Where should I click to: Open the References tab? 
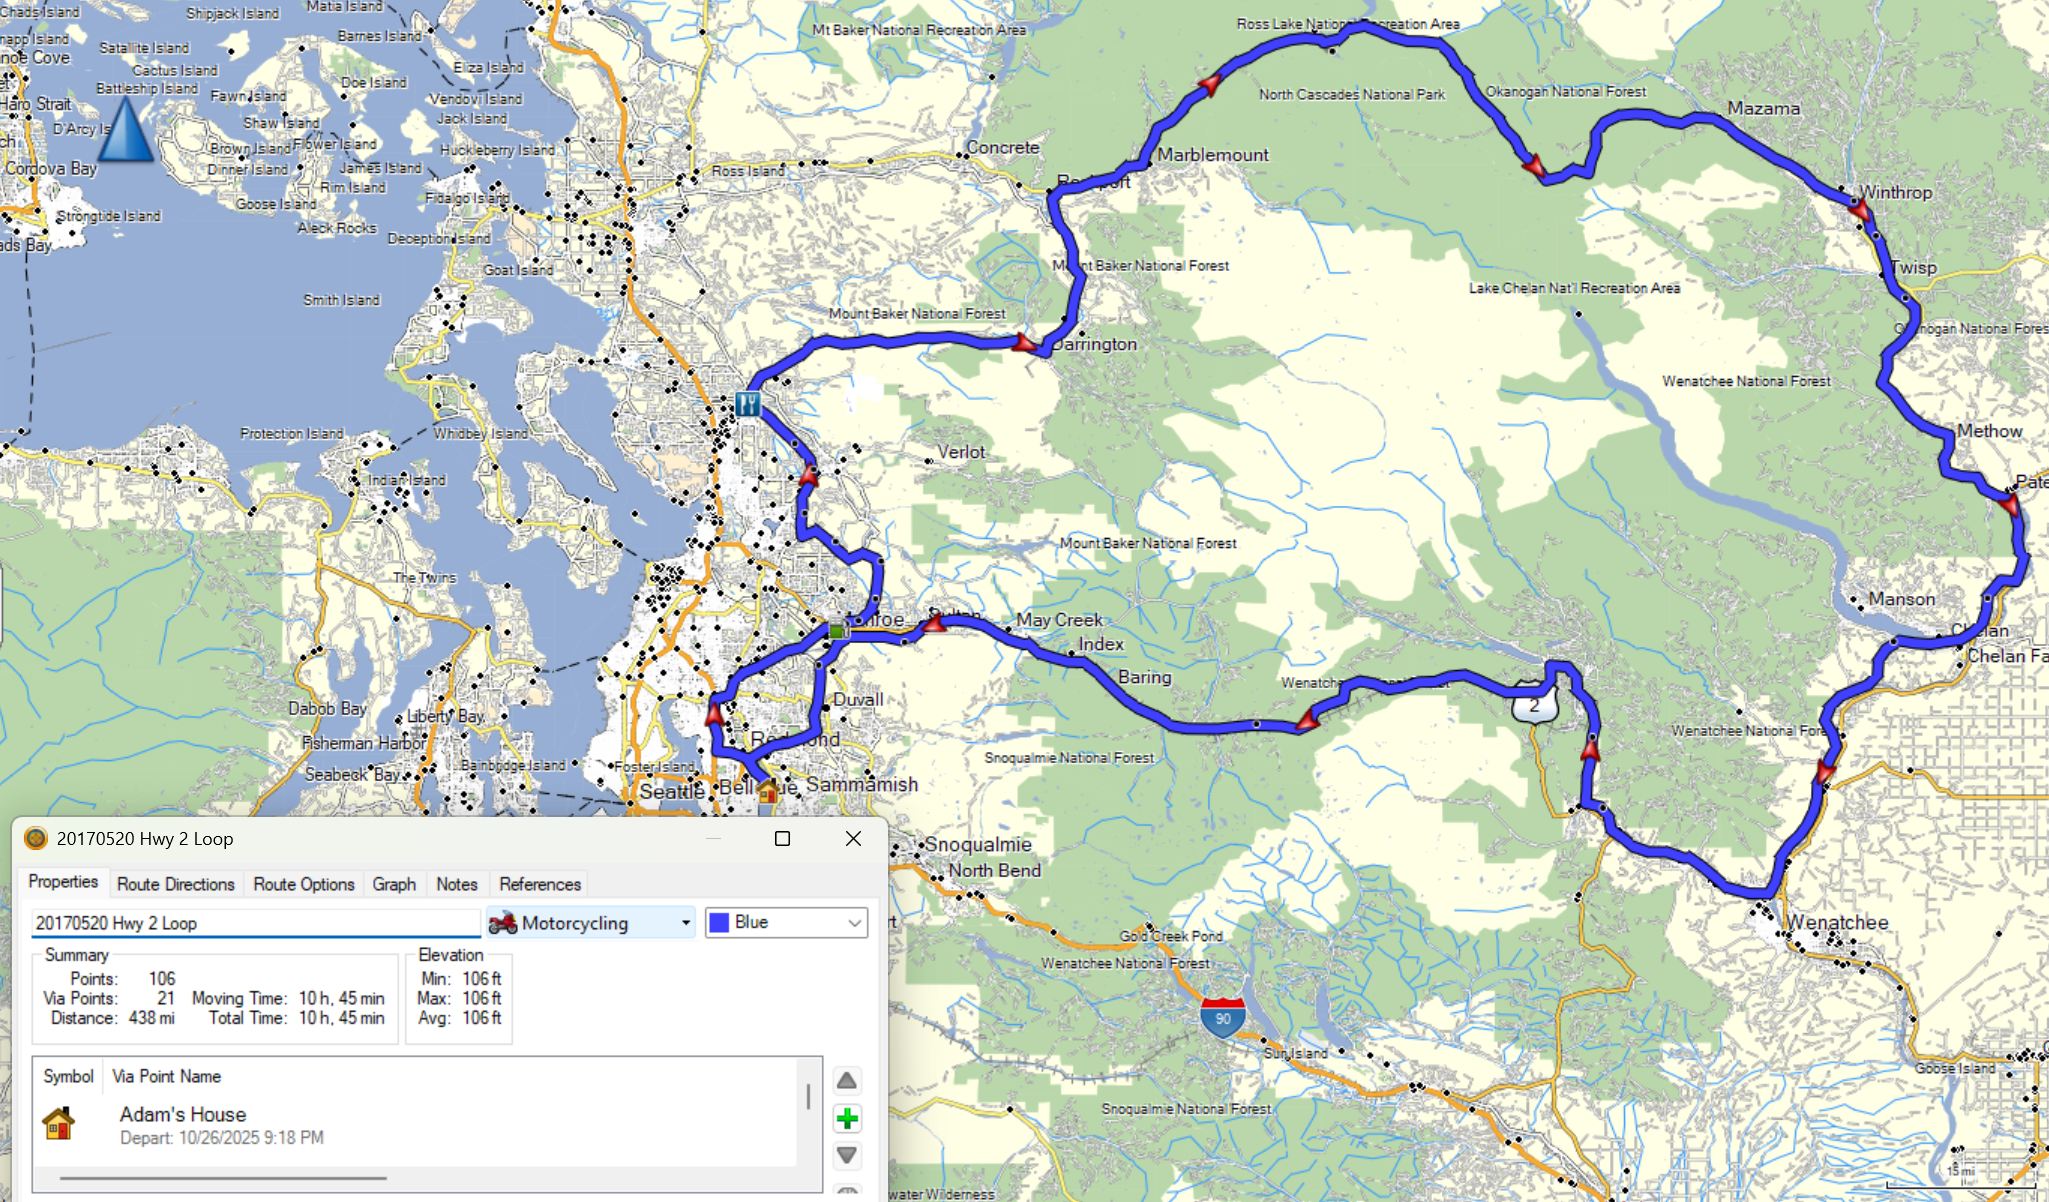point(540,884)
